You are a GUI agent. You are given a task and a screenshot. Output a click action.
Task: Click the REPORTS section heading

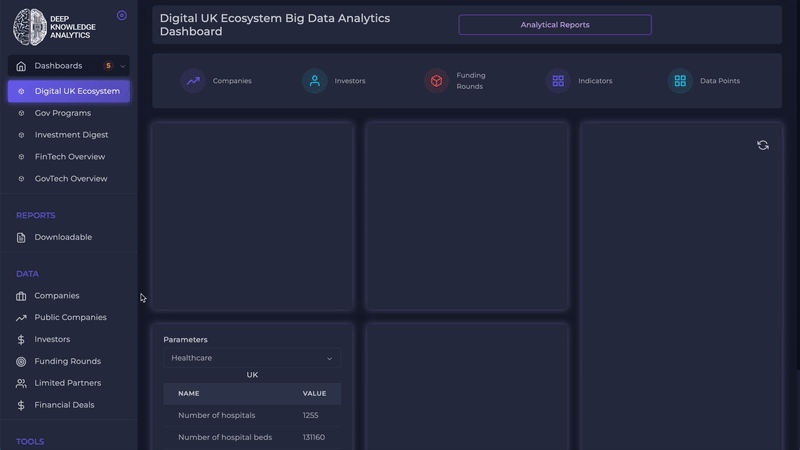(36, 215)
